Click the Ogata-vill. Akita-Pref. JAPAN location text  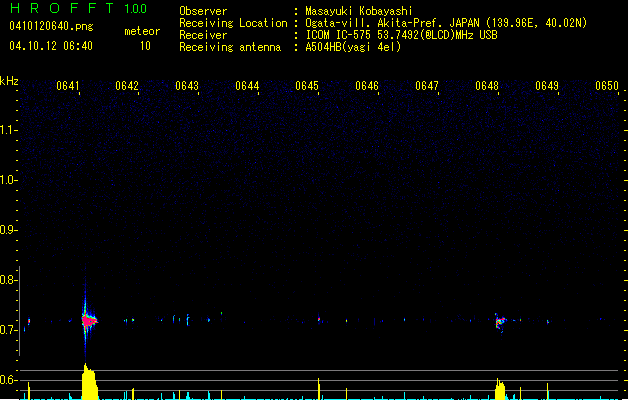(446, 23)
